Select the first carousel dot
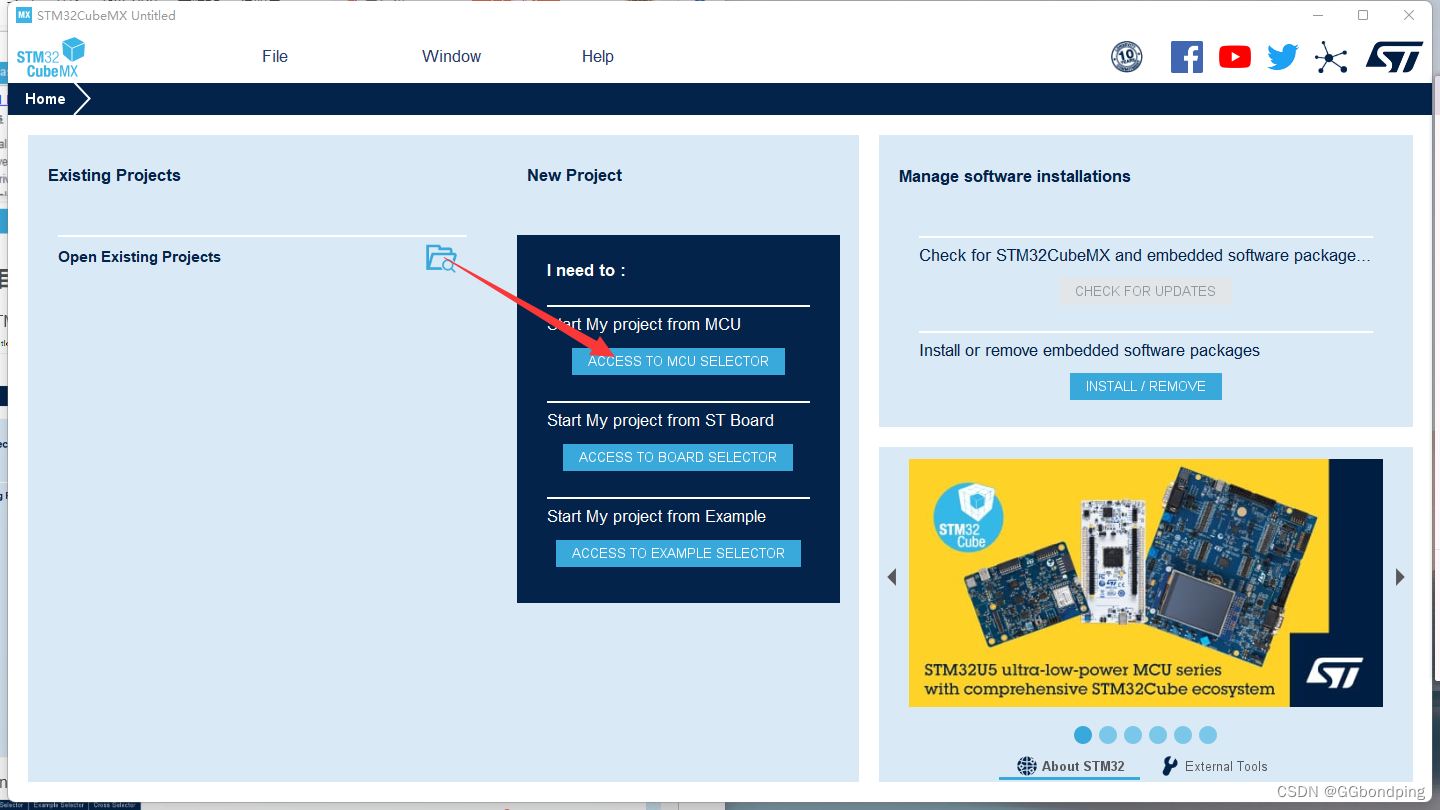1440x810 pixels. click(x=1083, y=735)
